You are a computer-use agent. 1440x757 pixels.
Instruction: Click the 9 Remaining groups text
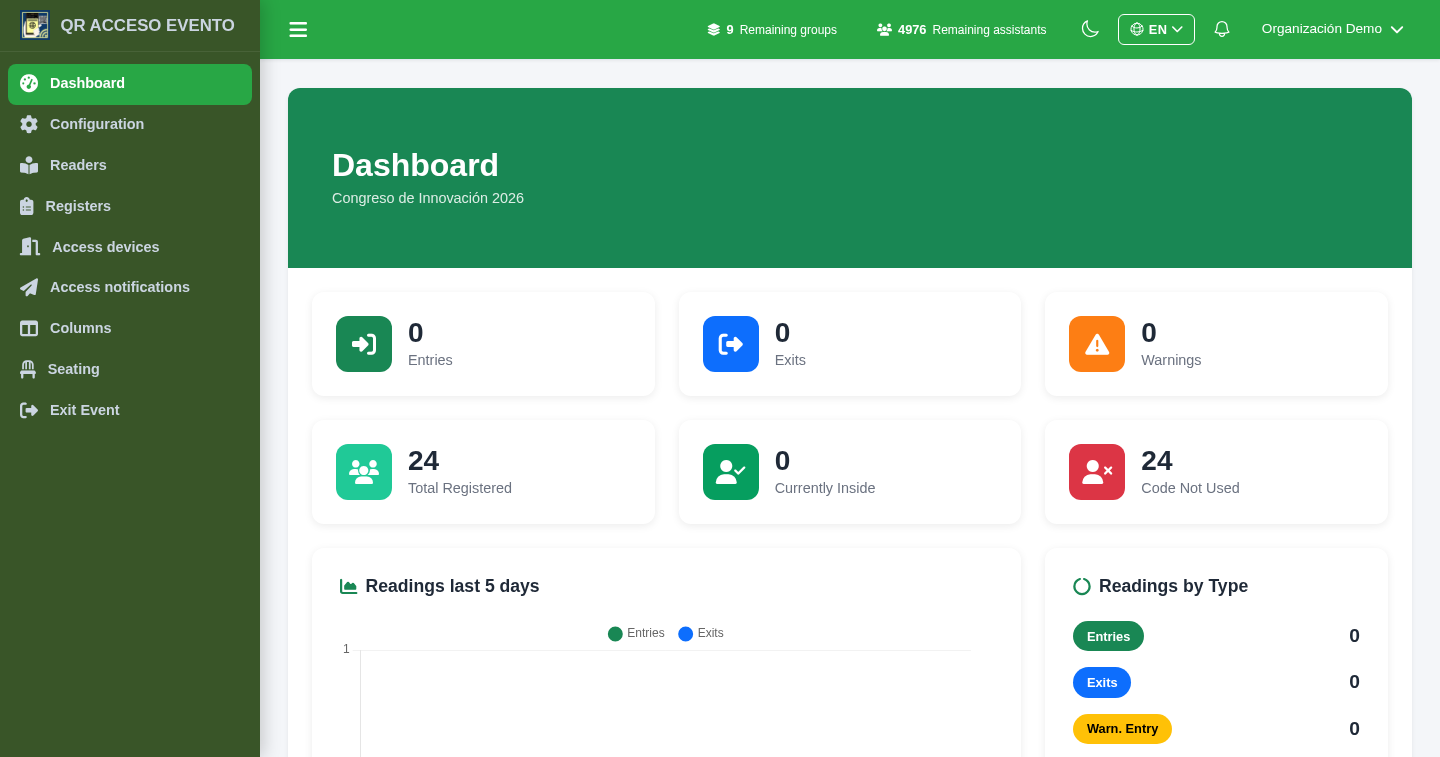pyautogui.click(x=781, y=30)
